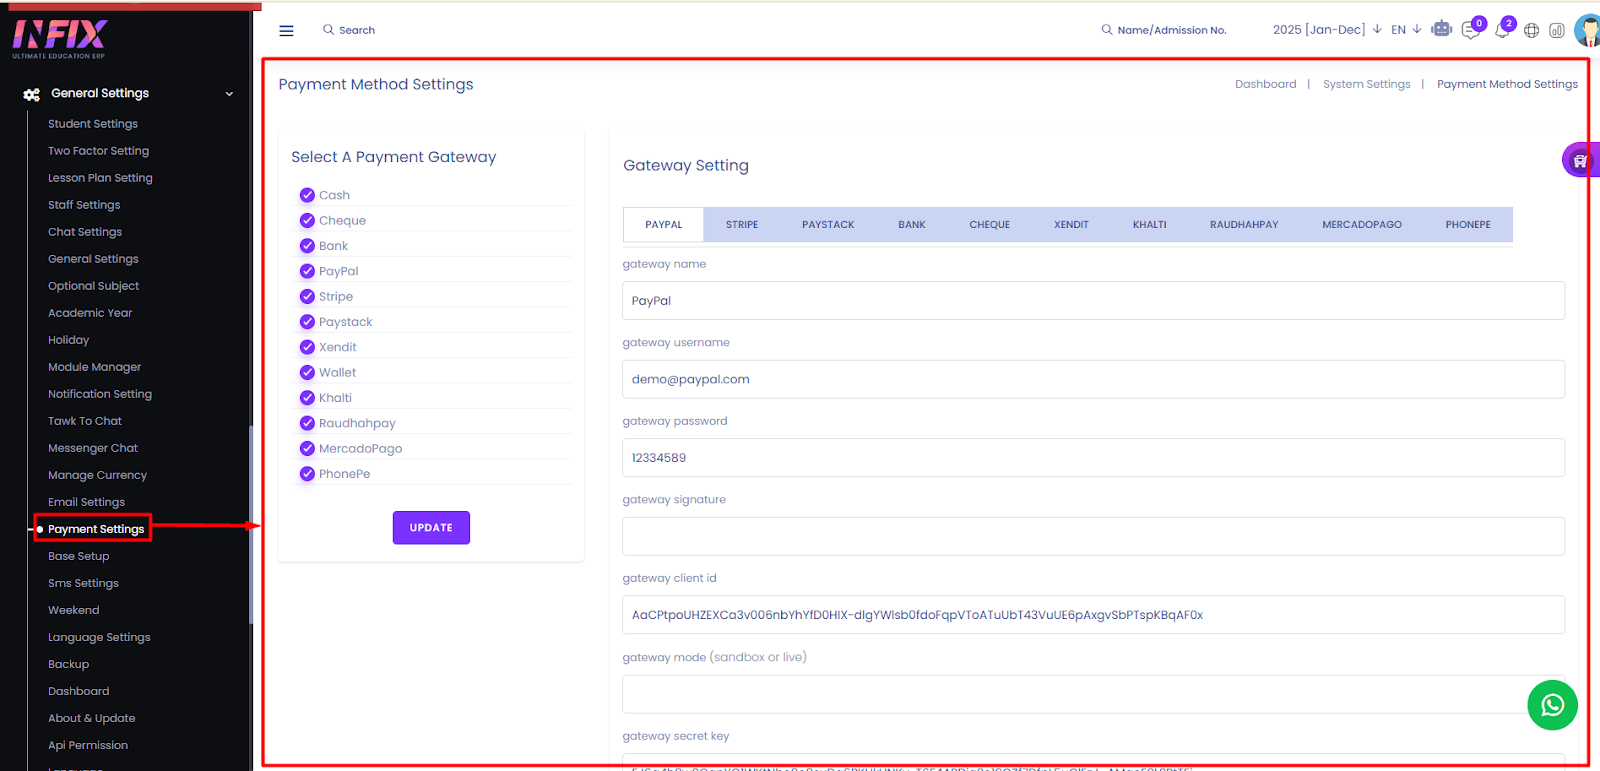Toggle the Cash gateway checkbox
Screen dimensions: 1600x771
(307, 195)
